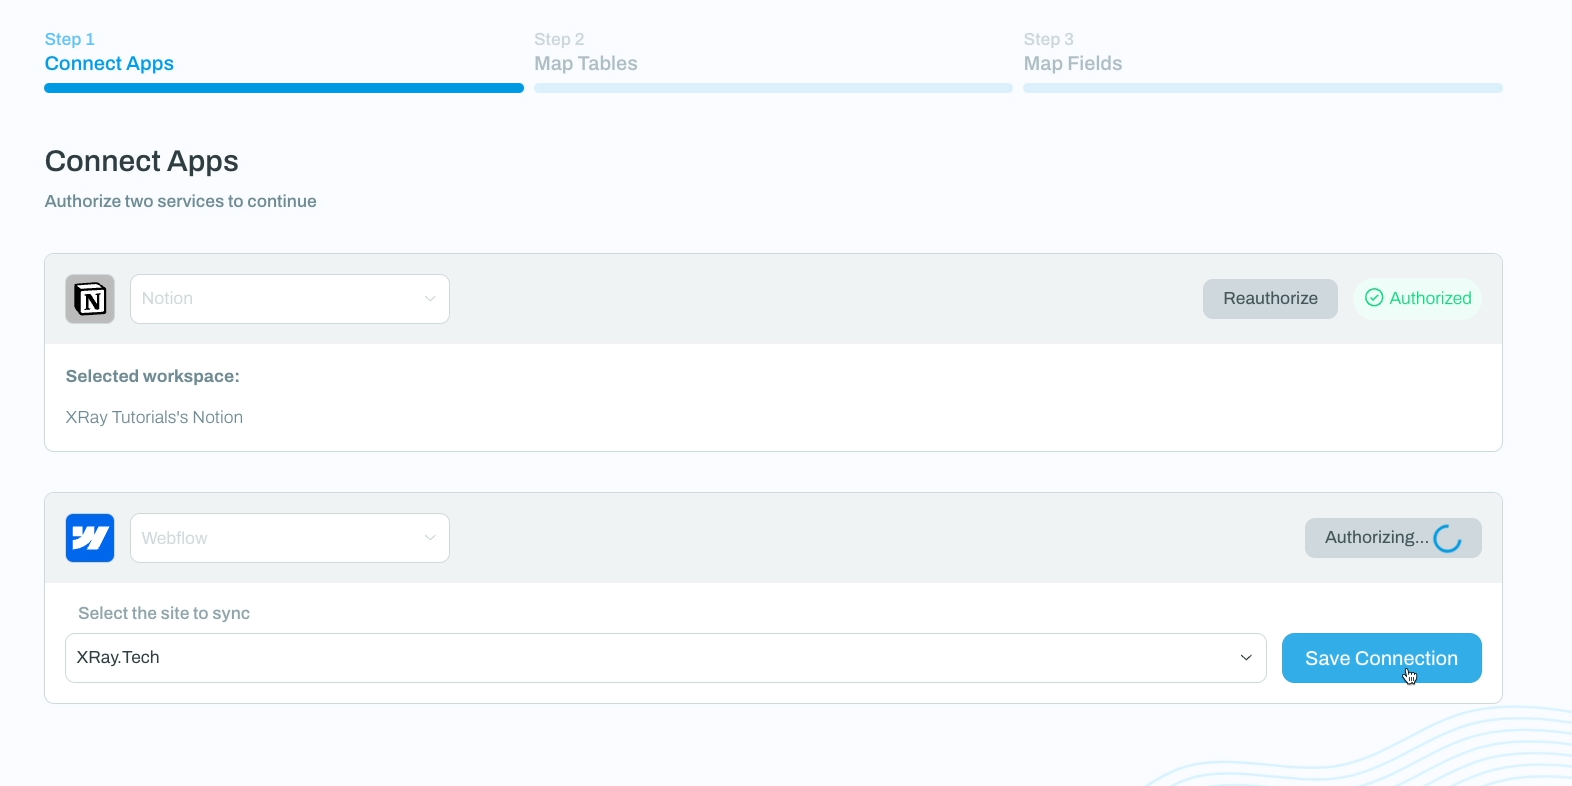Expand the XRay.Tech site dropdown
Image resolution: width=1572 pixels, height=786 pixels.
coord(666,658)
